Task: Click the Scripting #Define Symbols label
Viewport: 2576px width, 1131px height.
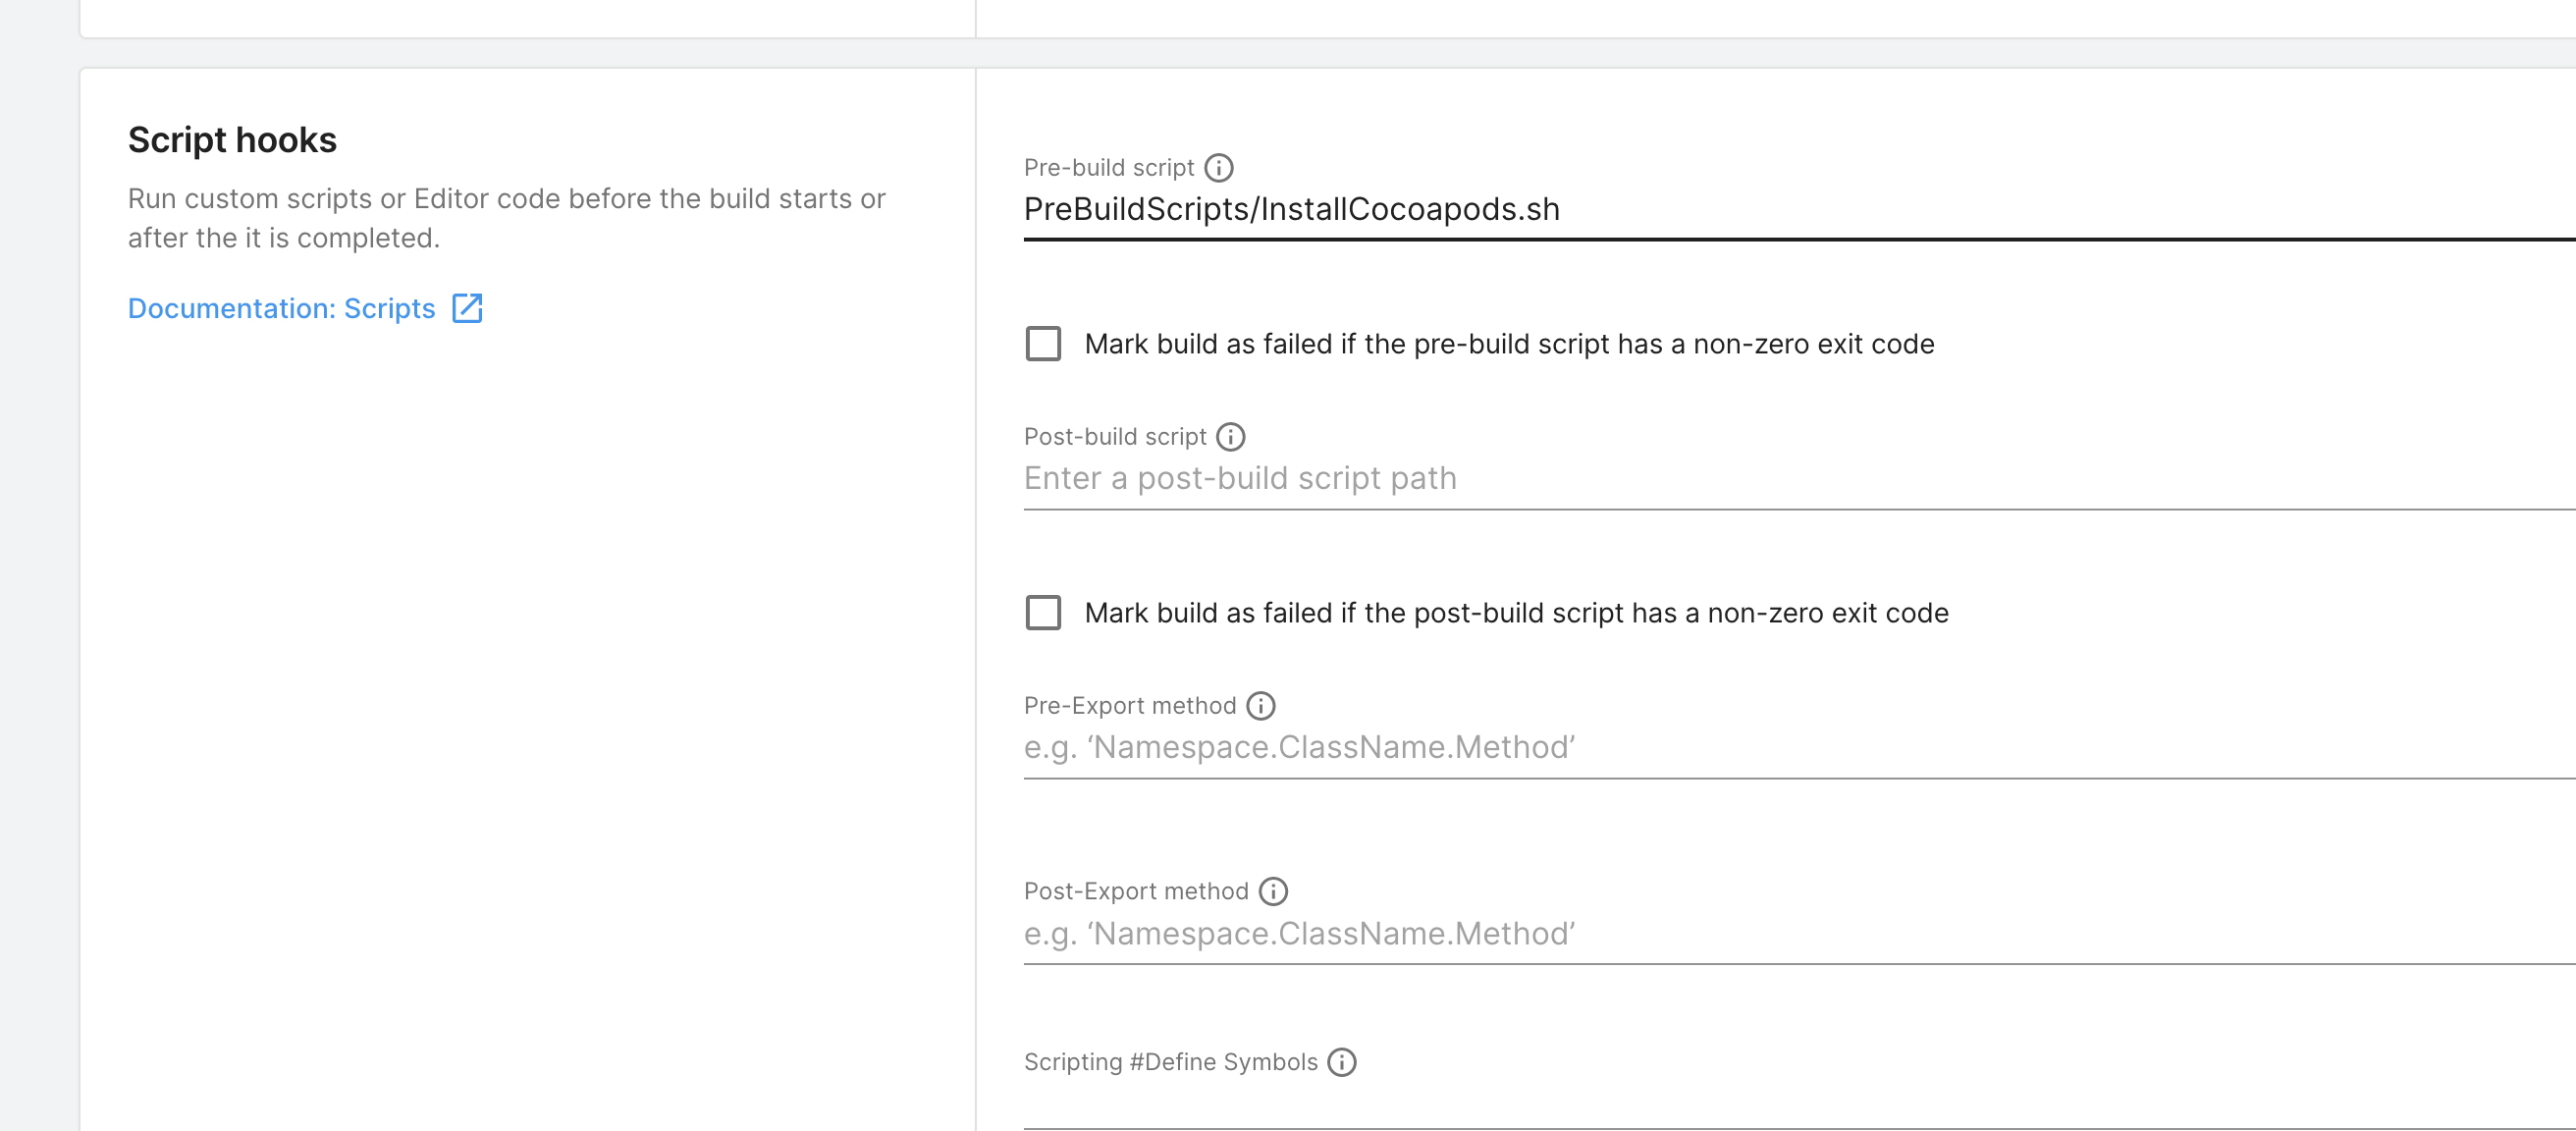Action: click(1170, 1062)
